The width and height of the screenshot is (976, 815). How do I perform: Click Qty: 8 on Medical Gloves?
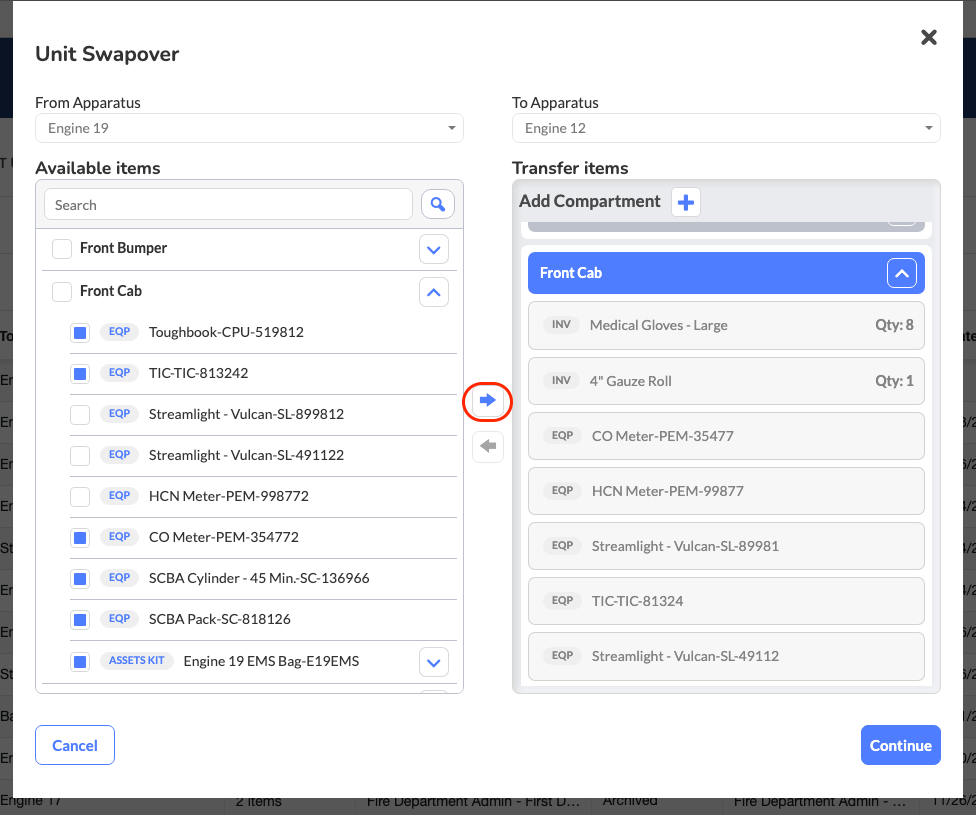(x=894, y=325)
